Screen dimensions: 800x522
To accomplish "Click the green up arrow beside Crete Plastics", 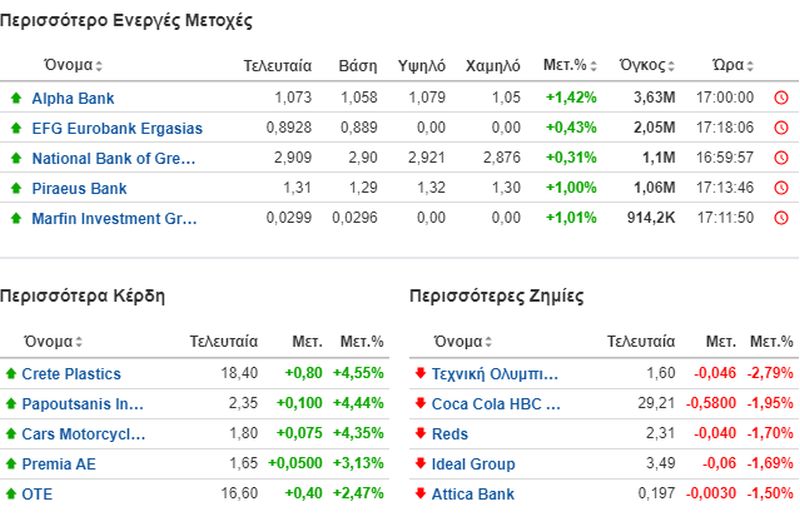I will [x=11, y=374].
